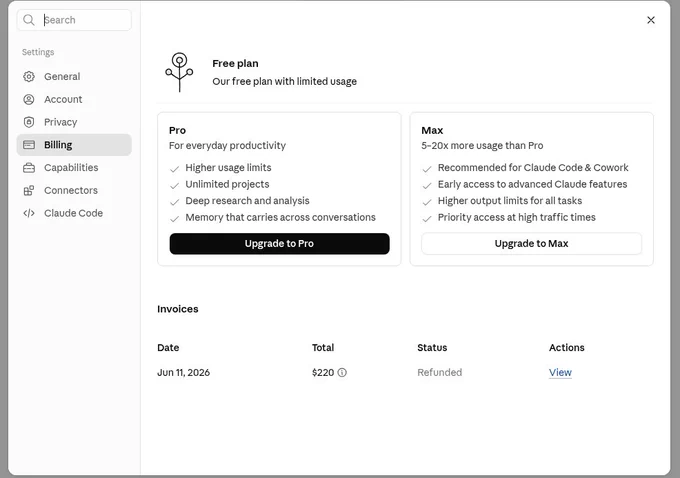Go to Privacy settings

pos(74,122)
